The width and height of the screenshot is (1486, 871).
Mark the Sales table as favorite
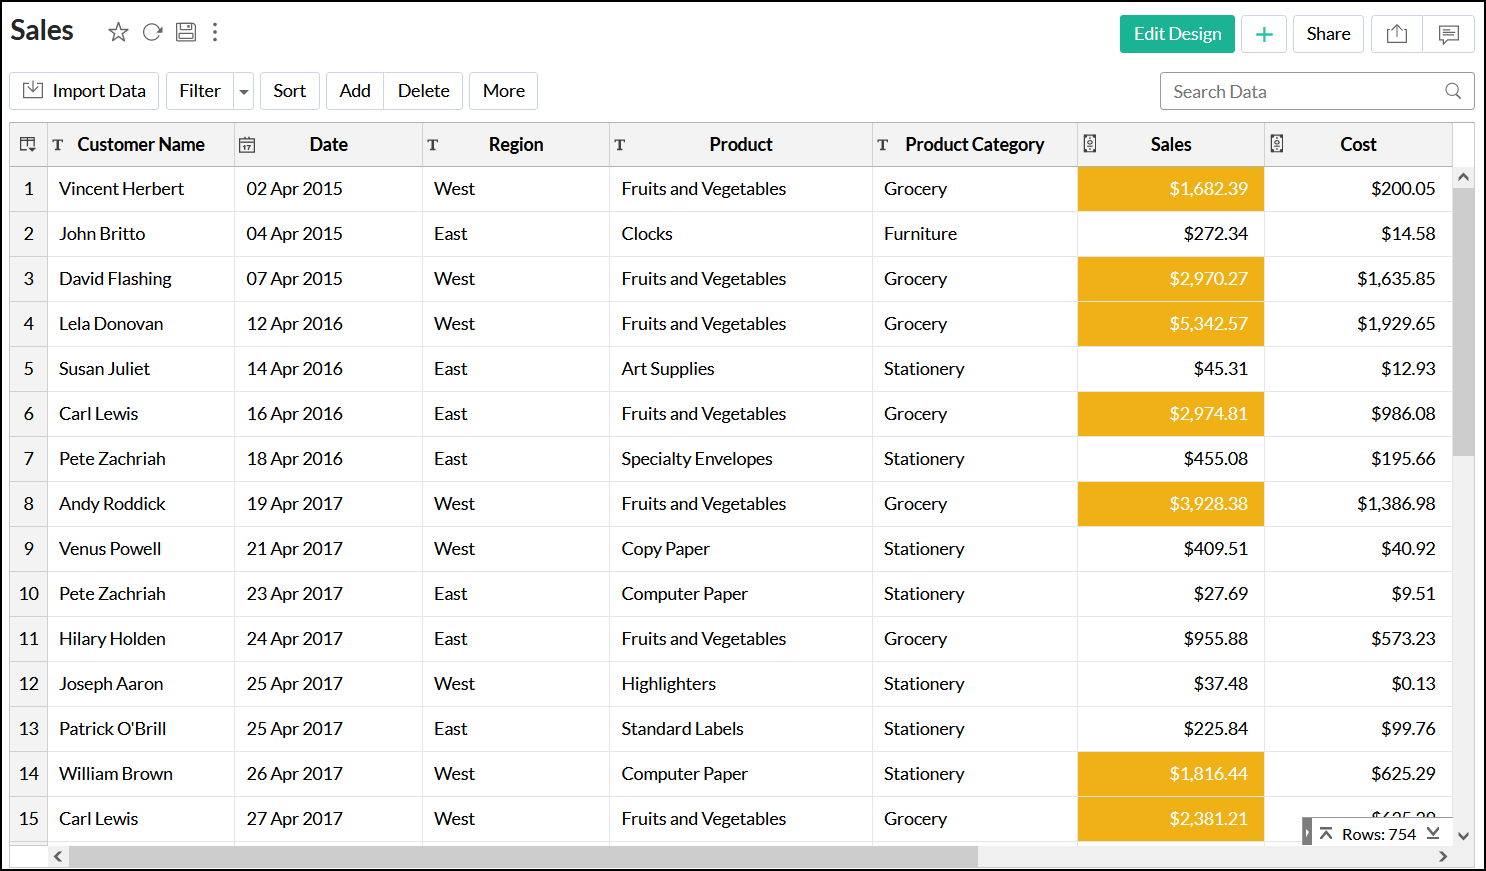(118, 32)
